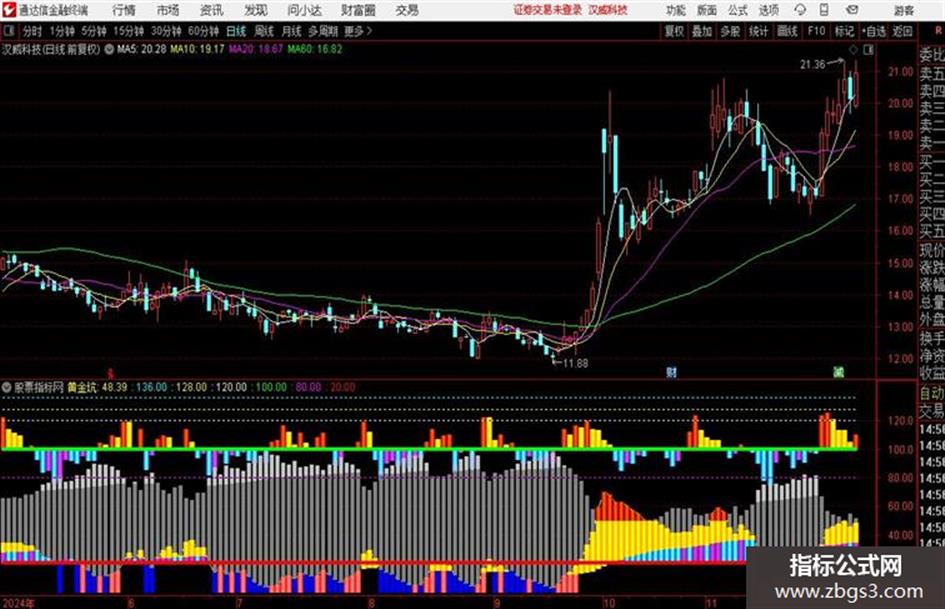The image size is (945, 609).
Task: Click the 复权 toolbar button
Action: click(673, 31)
